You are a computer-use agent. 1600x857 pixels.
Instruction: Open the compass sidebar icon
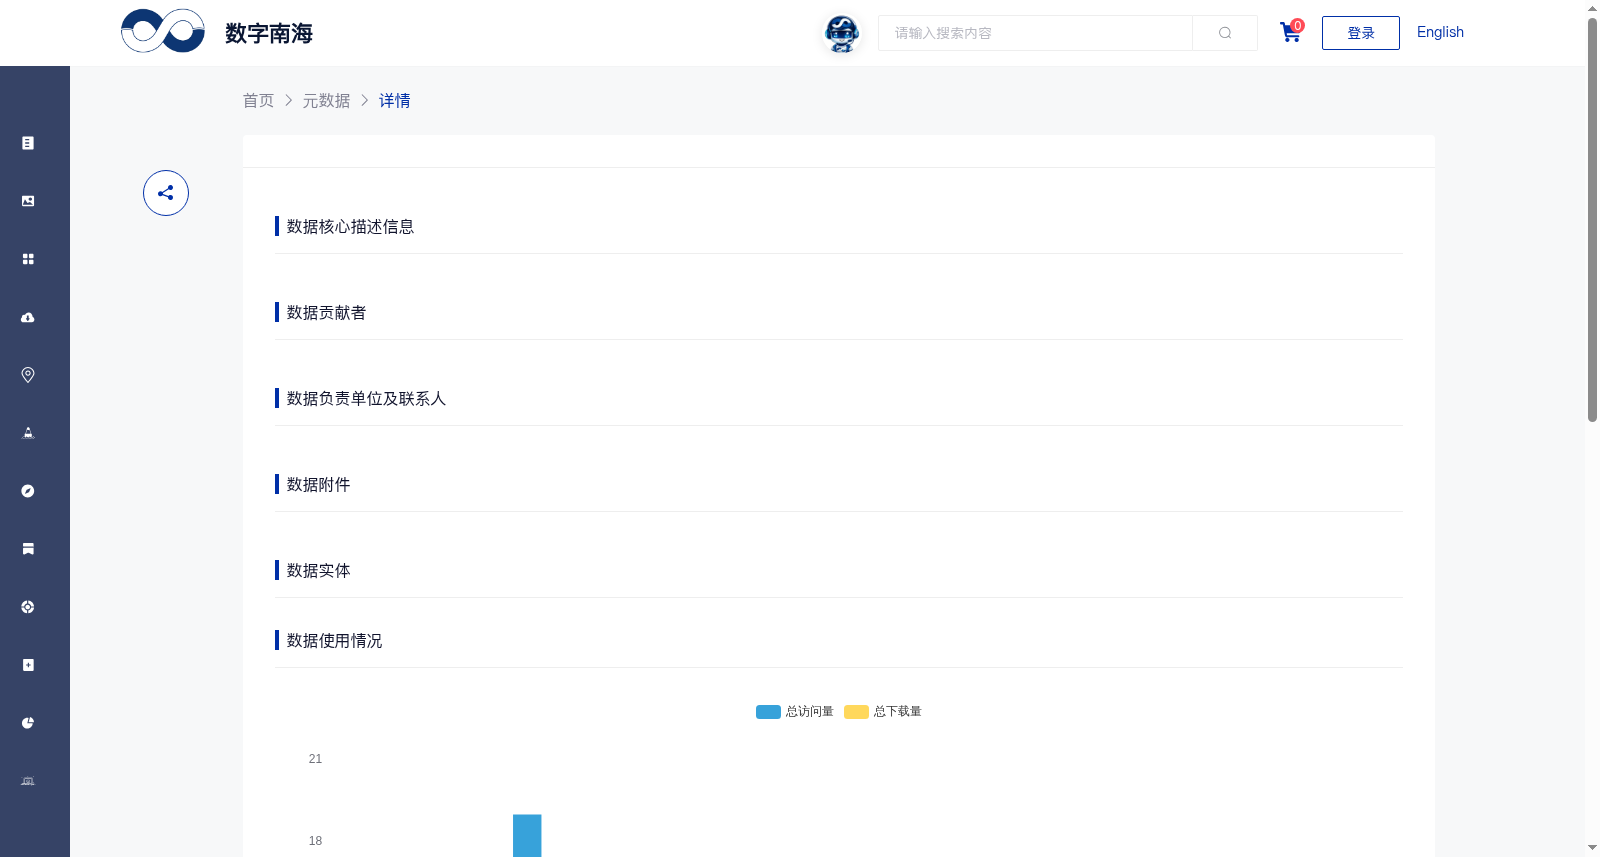pyautogui.click(x=28, y=491)
